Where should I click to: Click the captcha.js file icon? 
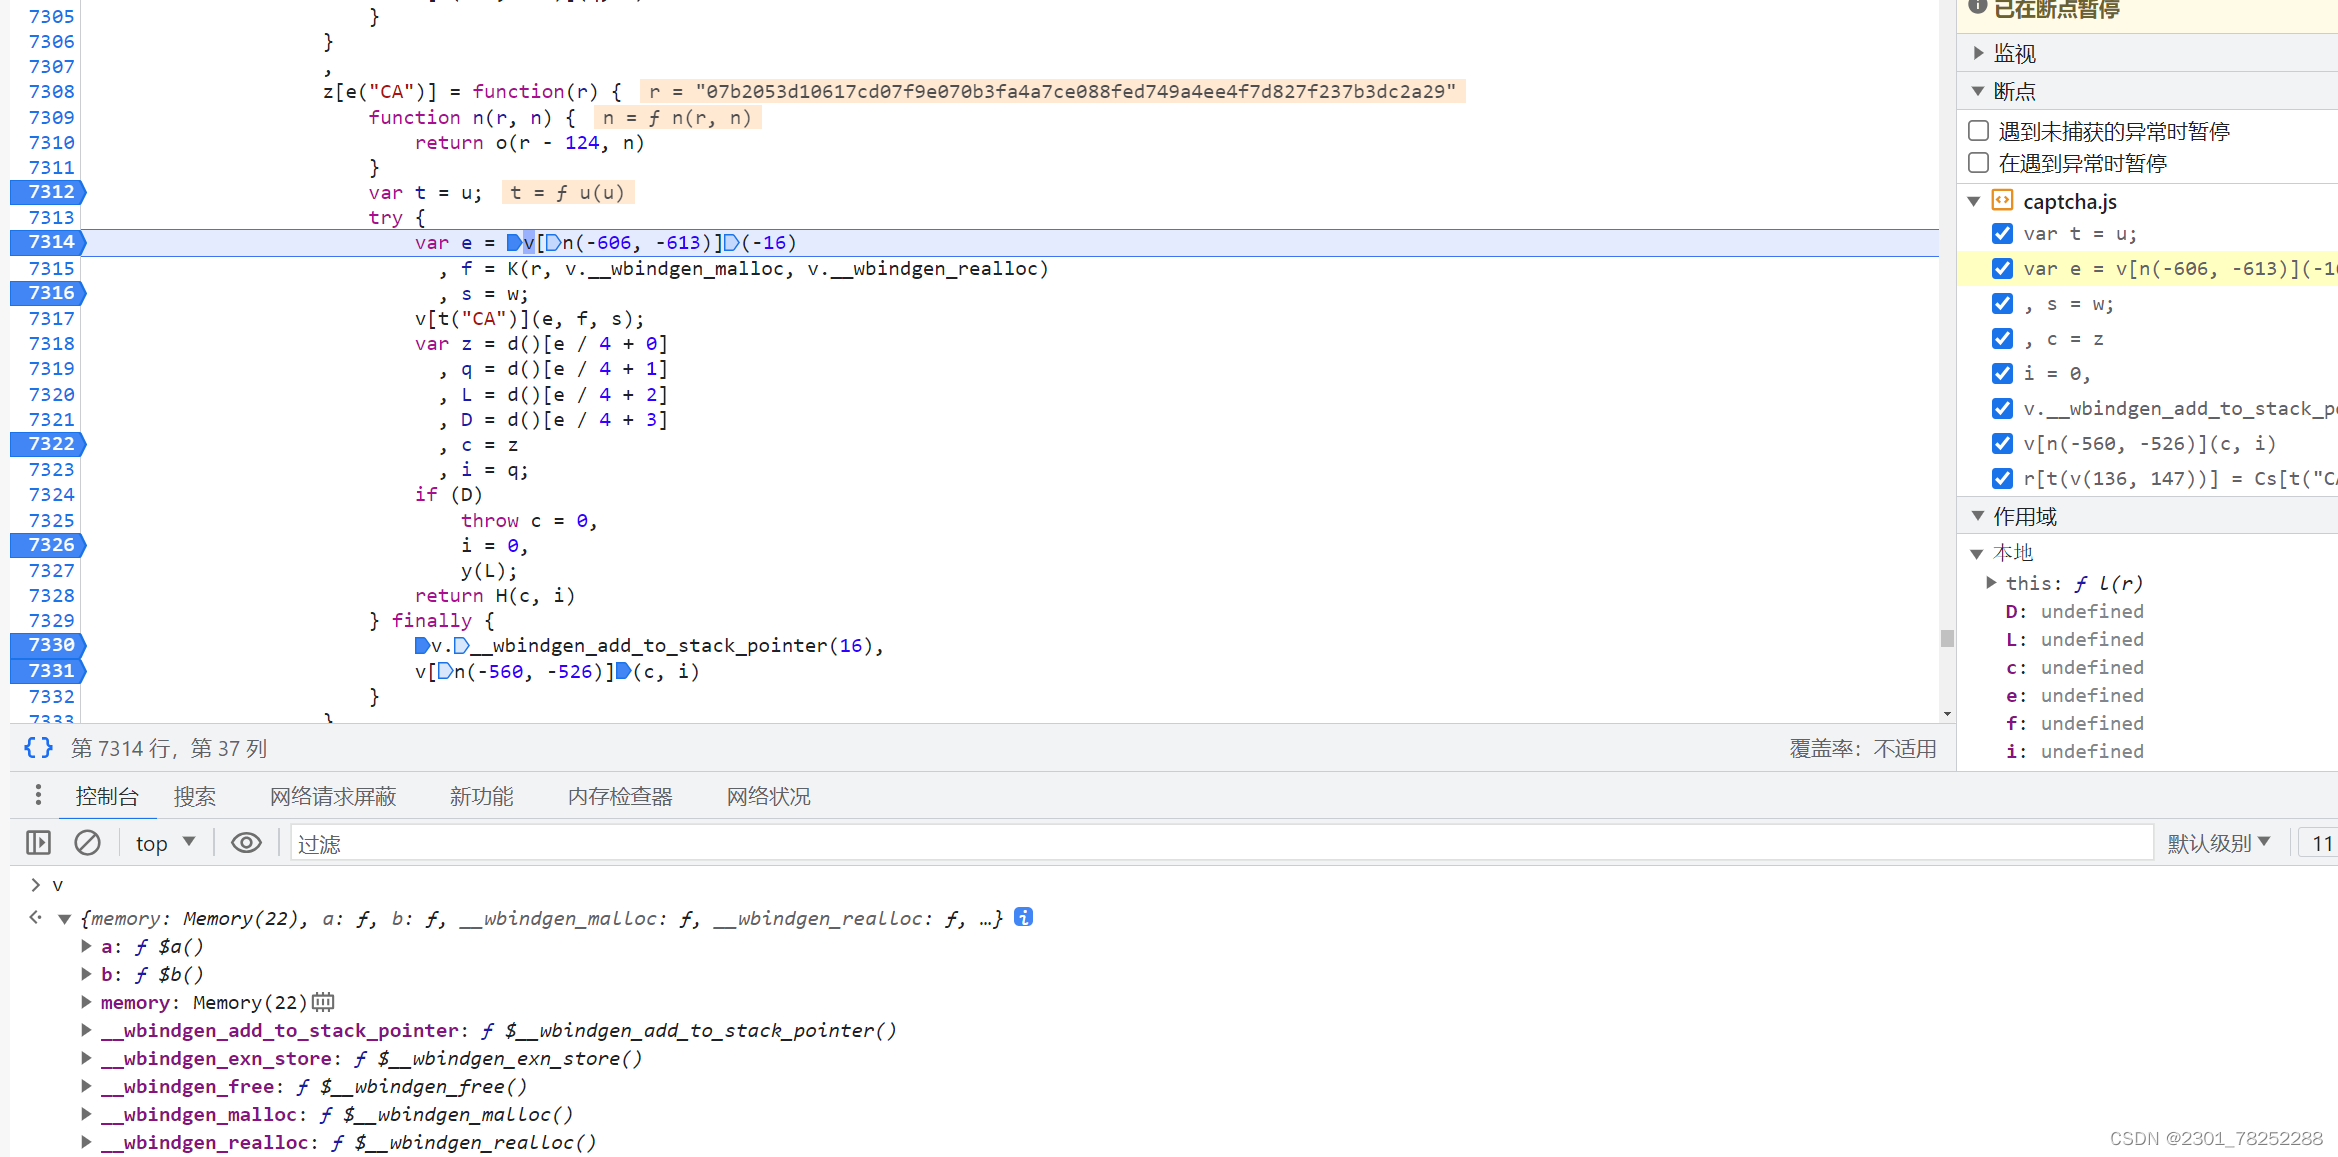pyautogui.click(x=2002, y=201)
